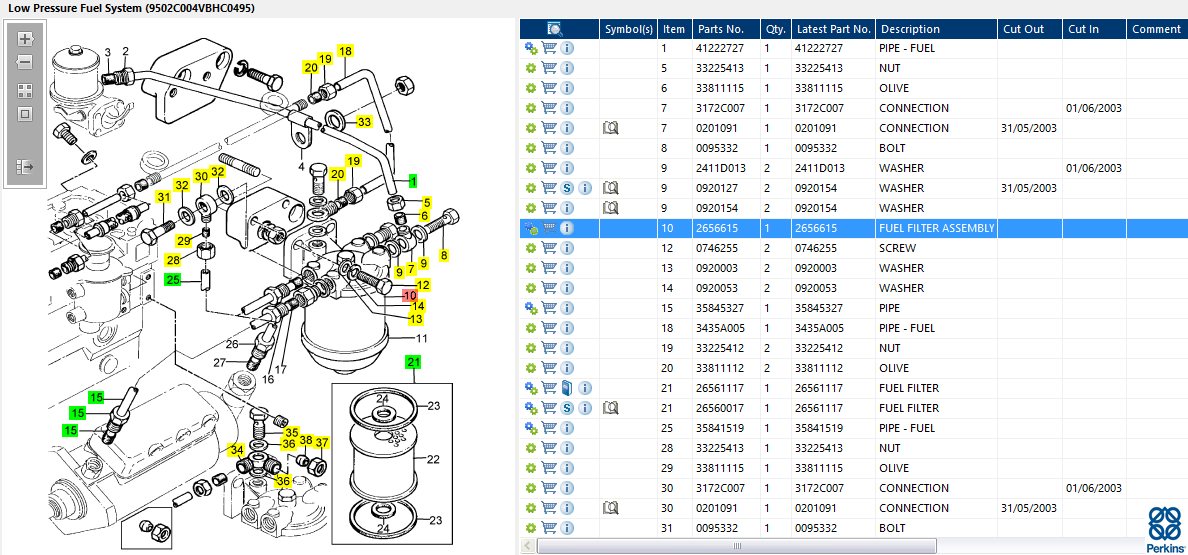Select part number cell '41222727' in Parts No.
The height and width of the screenshot is (555, 1188).
[726, 48]
